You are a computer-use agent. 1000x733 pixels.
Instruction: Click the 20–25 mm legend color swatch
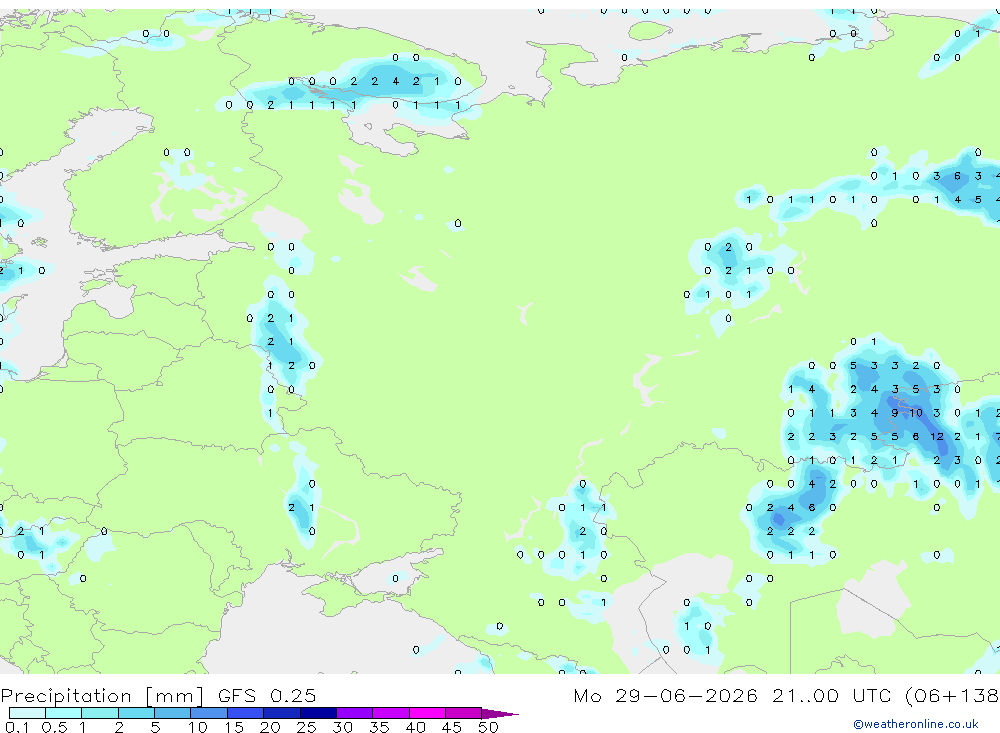point(281,713)
